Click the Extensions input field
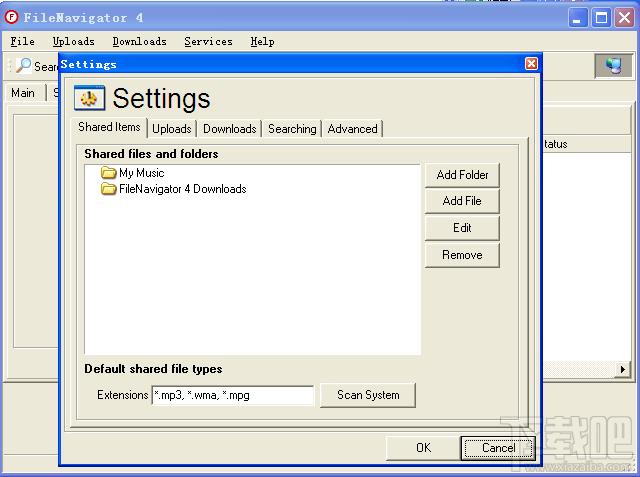The image size is (640, 477). coord(233,395)
